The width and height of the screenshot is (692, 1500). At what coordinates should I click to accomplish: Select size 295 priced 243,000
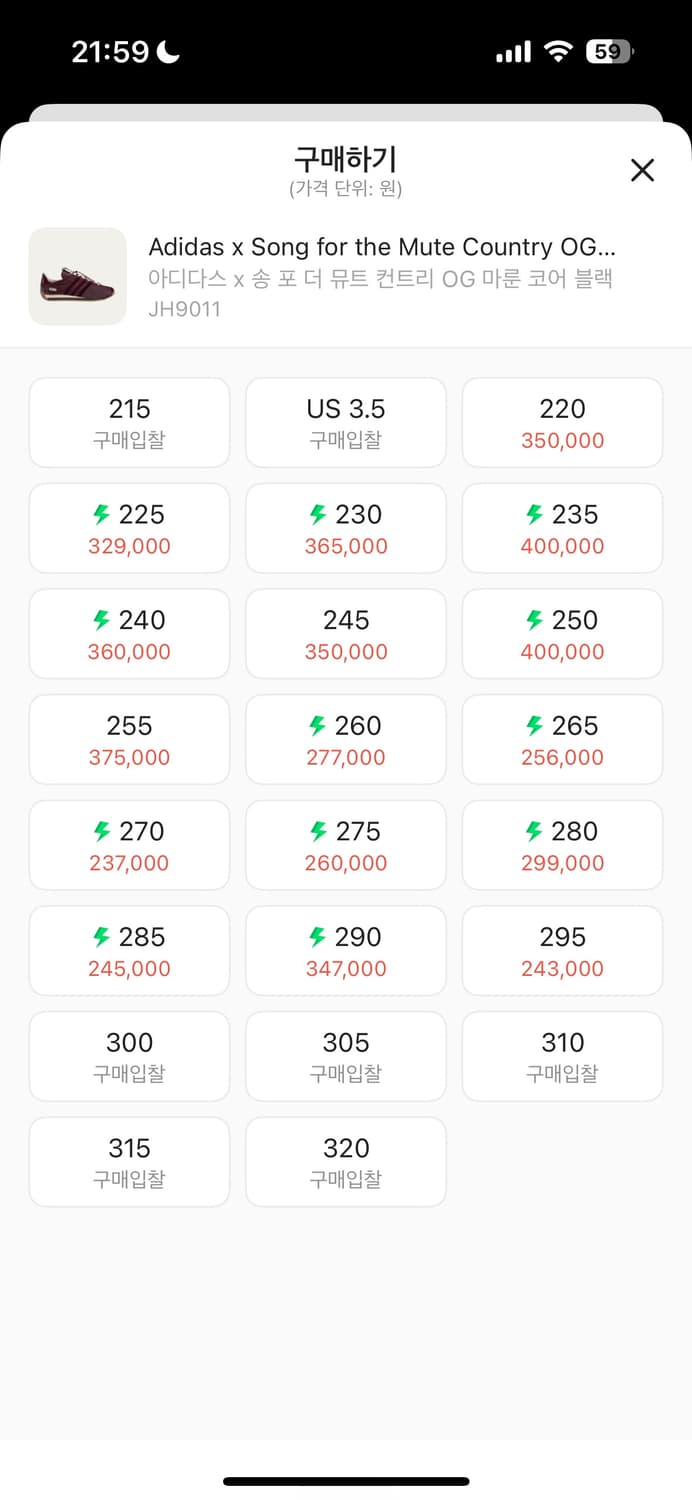click(x=562, y=950)
